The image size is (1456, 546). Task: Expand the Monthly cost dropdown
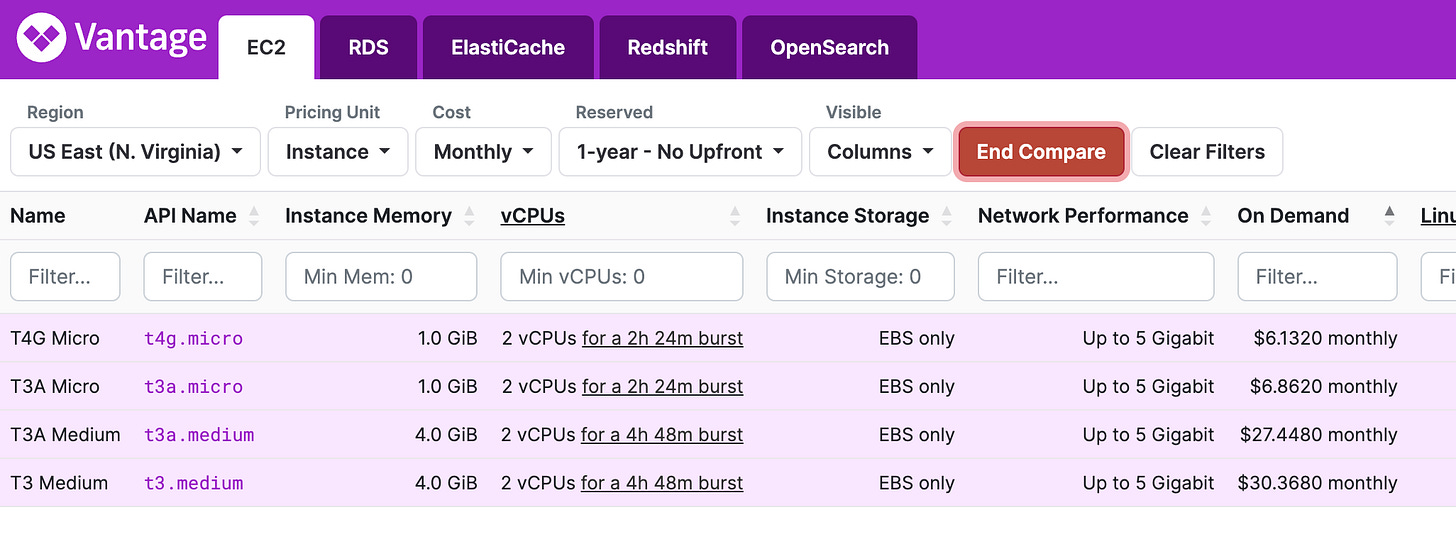(x=483, y=152)
